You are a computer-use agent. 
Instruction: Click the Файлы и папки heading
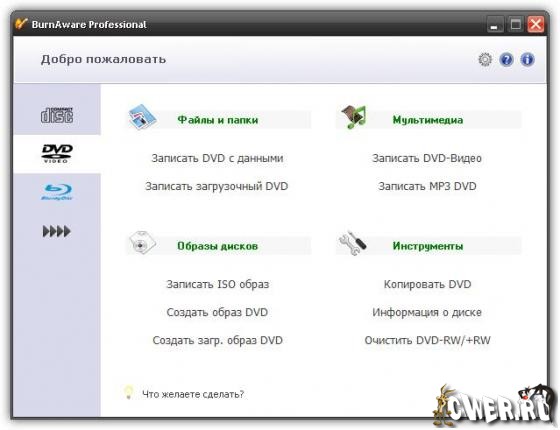(x=218, y=120)
